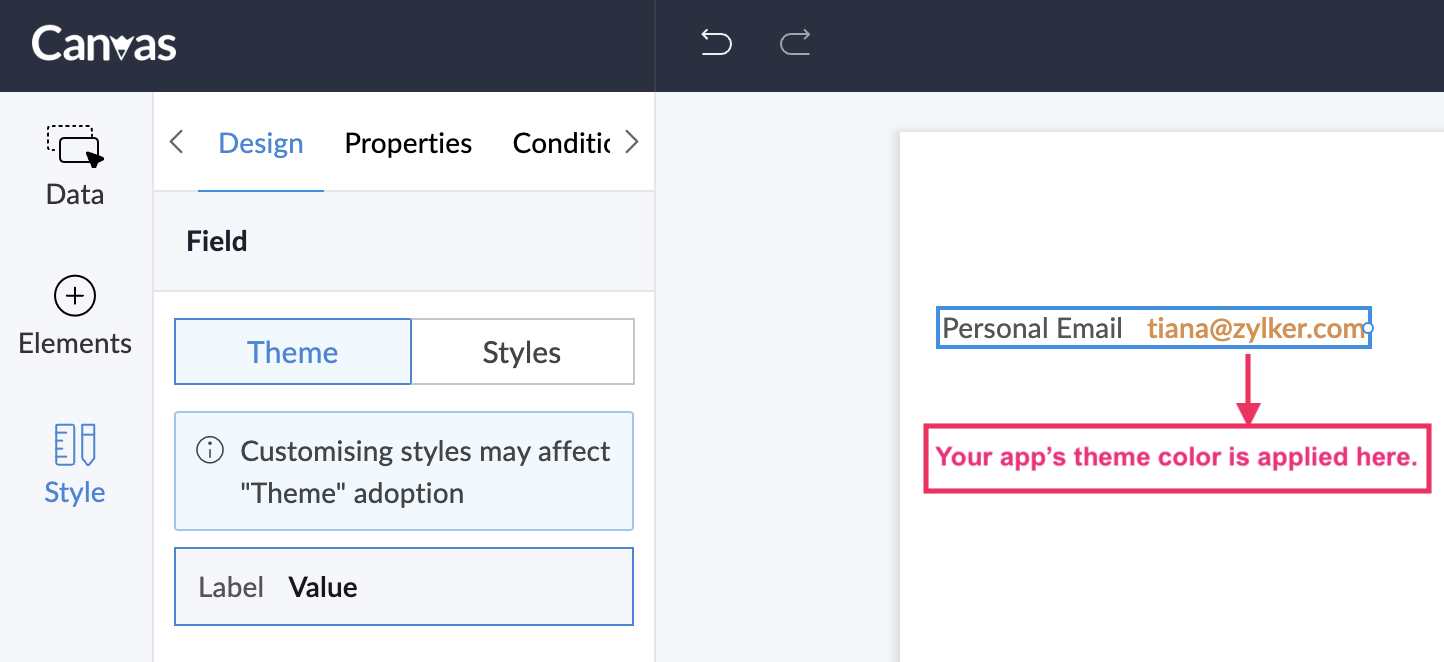
Task: Select the Style ruler-and-pencil icon
Action: point(75,445)
